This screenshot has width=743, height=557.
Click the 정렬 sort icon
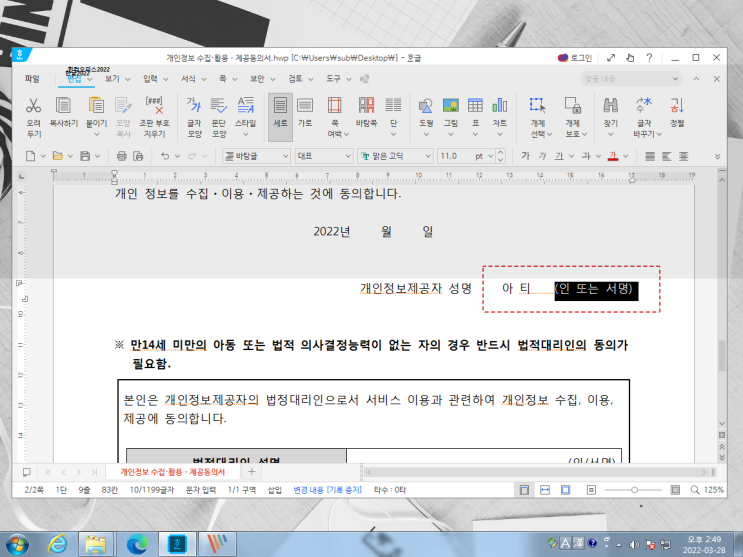tap(677, 106)
